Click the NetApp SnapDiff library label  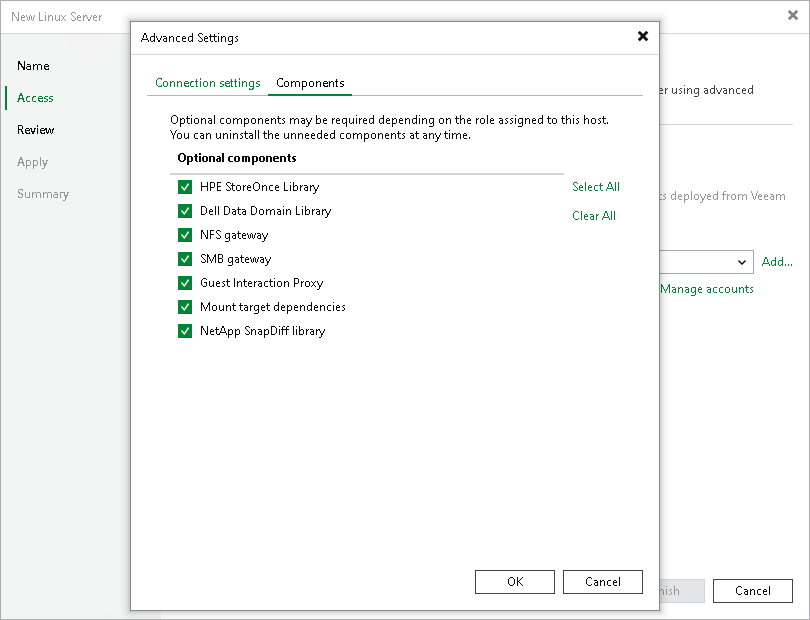[x=262, y=331]
